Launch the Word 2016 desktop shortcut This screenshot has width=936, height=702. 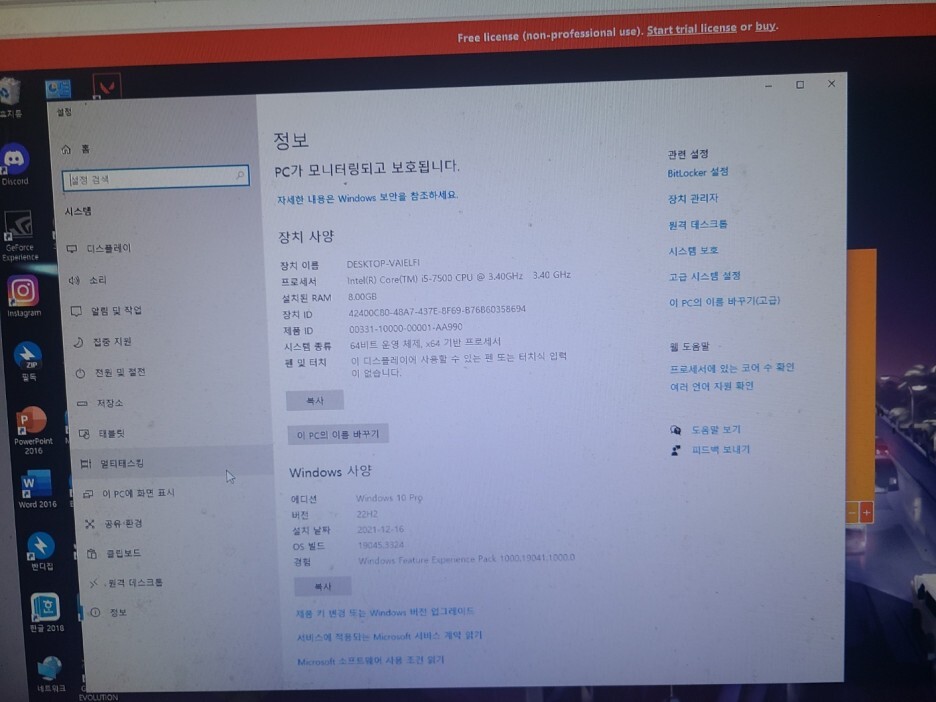coord(37,488)
